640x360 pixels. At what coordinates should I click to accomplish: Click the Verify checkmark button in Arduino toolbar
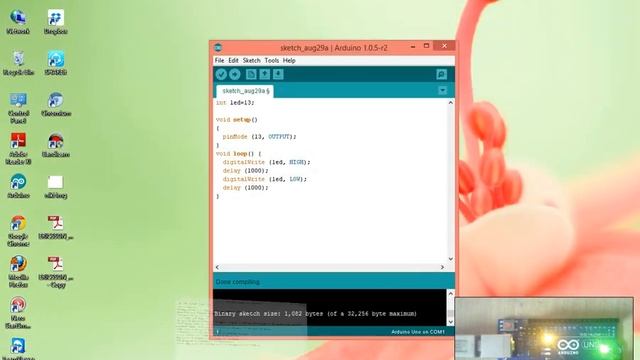pyautogui.click(x=221, y=74)
